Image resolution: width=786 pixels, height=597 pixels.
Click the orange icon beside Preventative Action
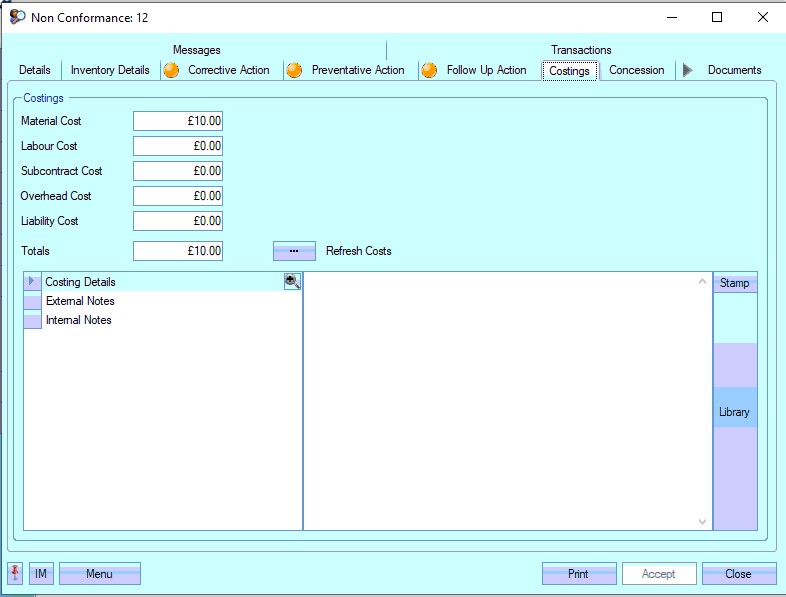294,70
